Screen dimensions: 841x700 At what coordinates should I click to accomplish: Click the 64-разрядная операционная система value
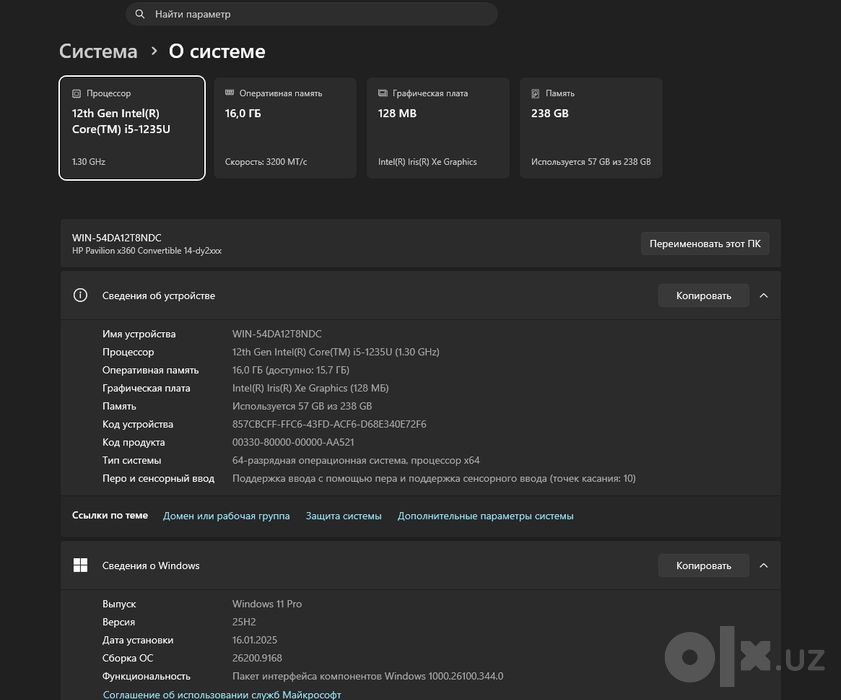(356, 460)
